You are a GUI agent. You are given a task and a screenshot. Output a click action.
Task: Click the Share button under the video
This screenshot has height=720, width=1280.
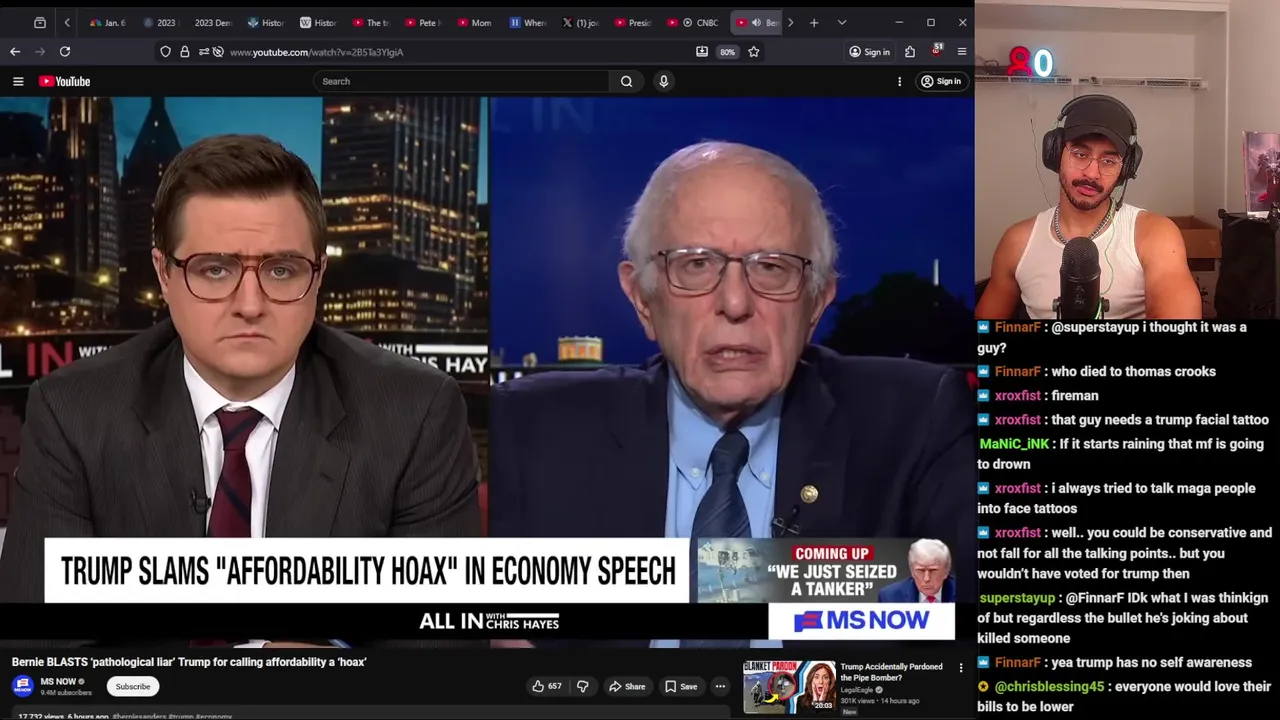(627, 686)
